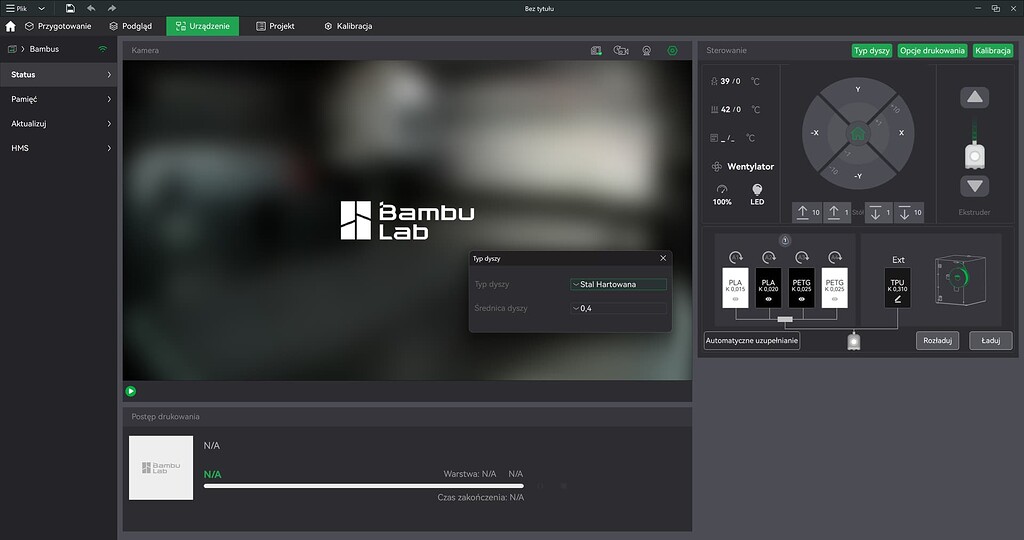Screen dimensions: 1024x540
Task: Open the Aktualizuj sidebar section
Action: tap(59, 123)
